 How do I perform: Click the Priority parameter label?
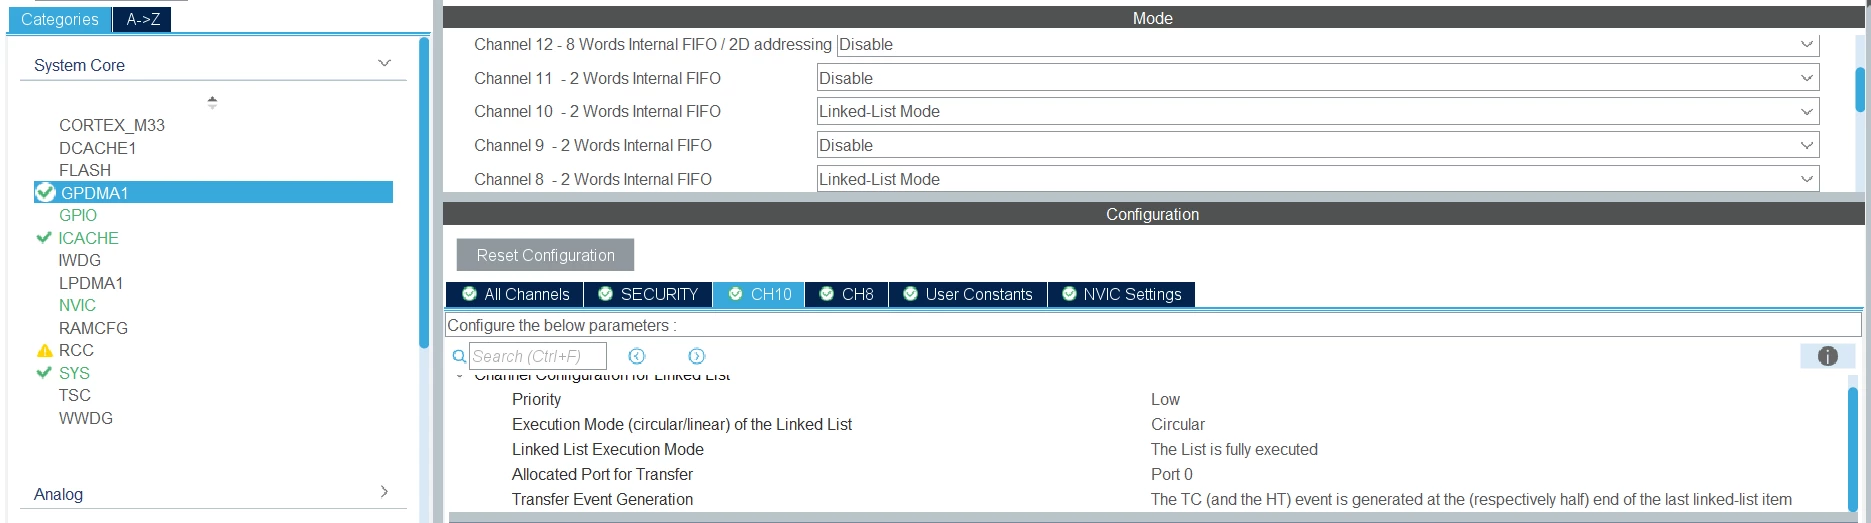point(536,399)
